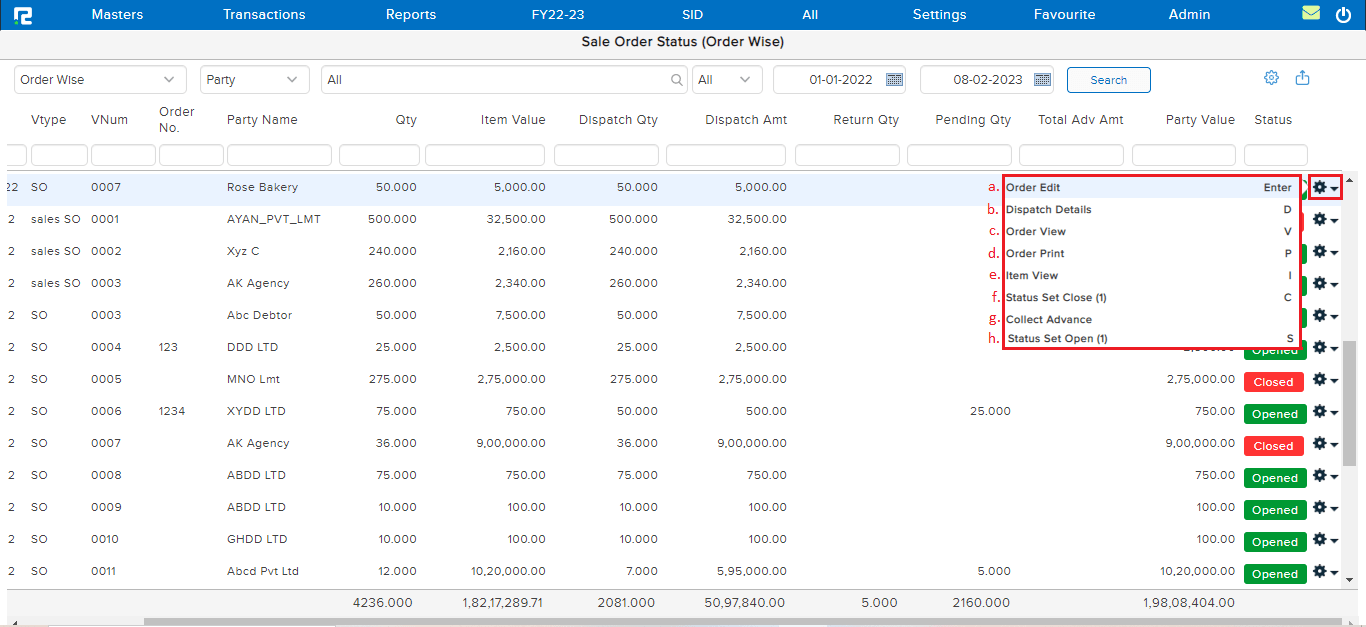Open the Transactions menu
Image resolution: width=1366 pixels, height=627 pixels.
(264, 15)
